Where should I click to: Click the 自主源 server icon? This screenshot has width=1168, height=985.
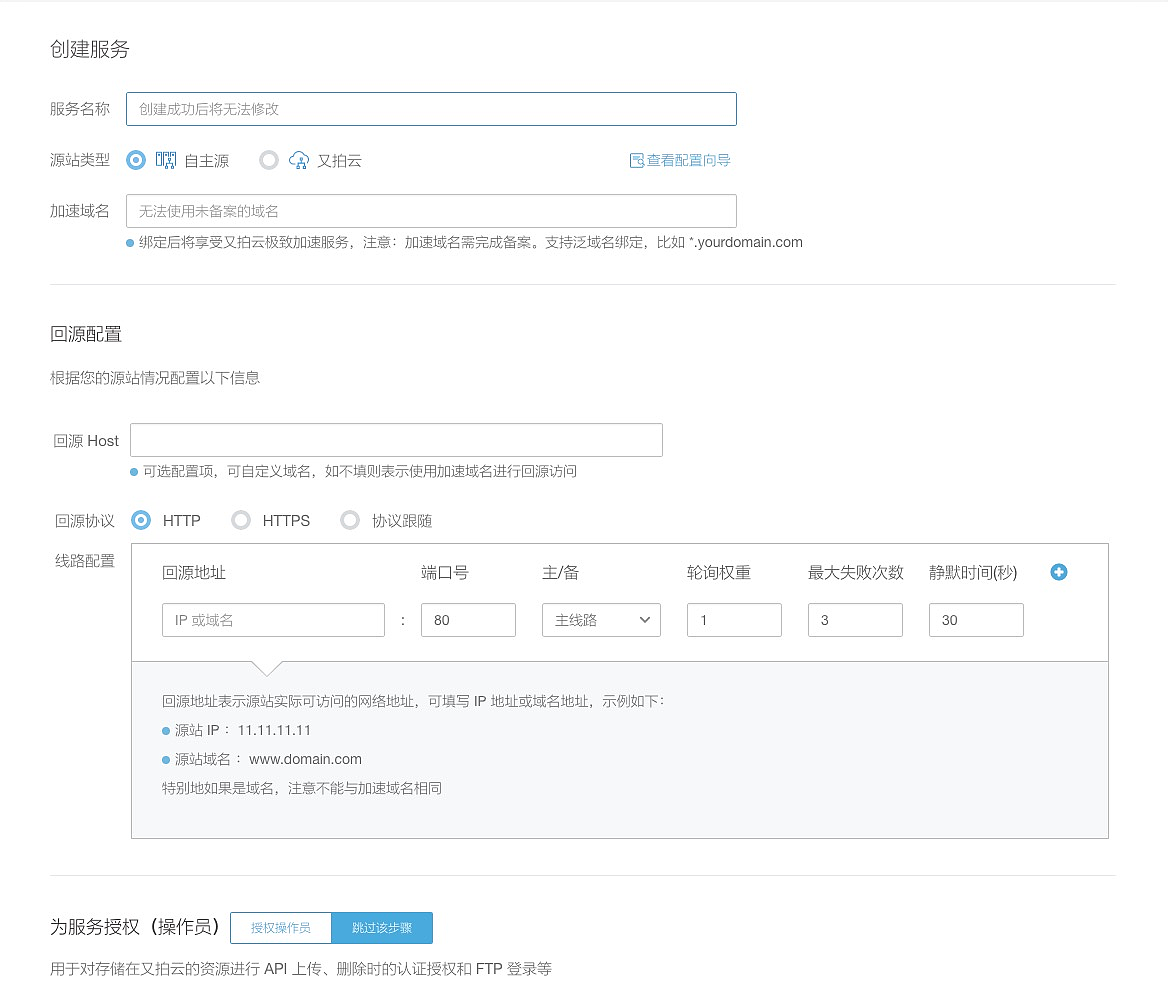point(166,160)
